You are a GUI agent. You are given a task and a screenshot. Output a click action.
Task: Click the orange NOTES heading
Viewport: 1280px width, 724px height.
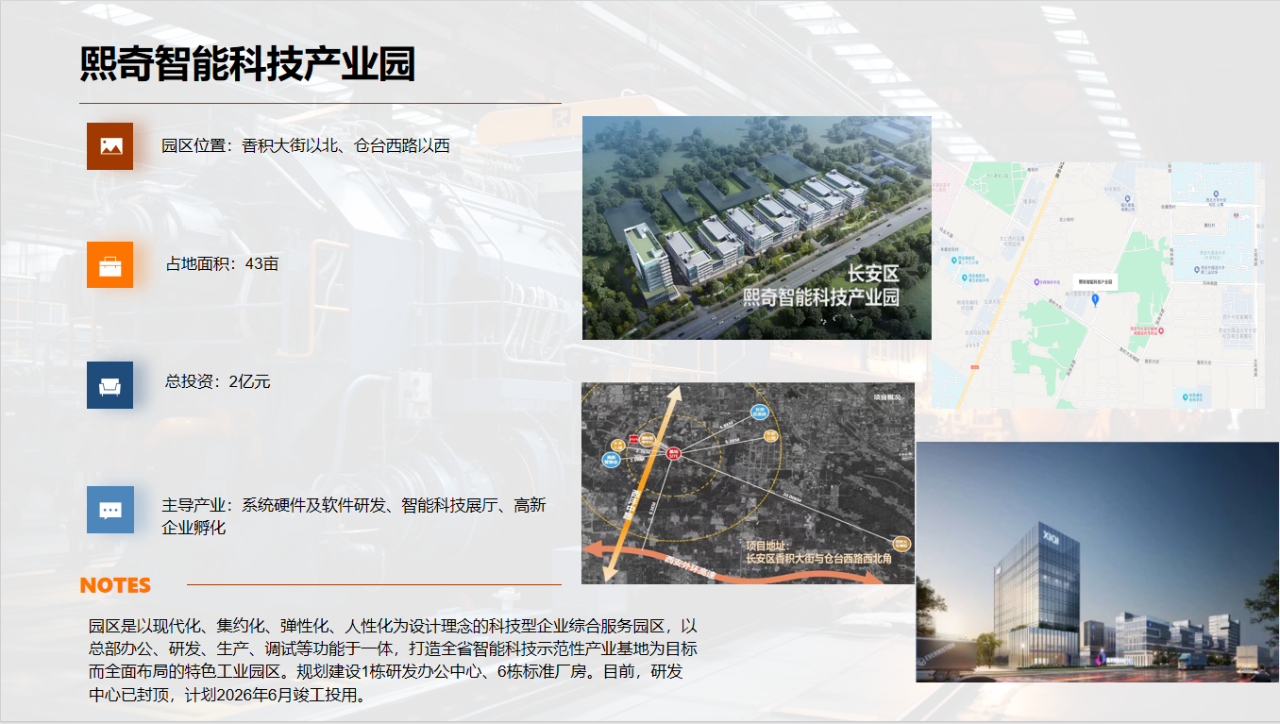115,585
